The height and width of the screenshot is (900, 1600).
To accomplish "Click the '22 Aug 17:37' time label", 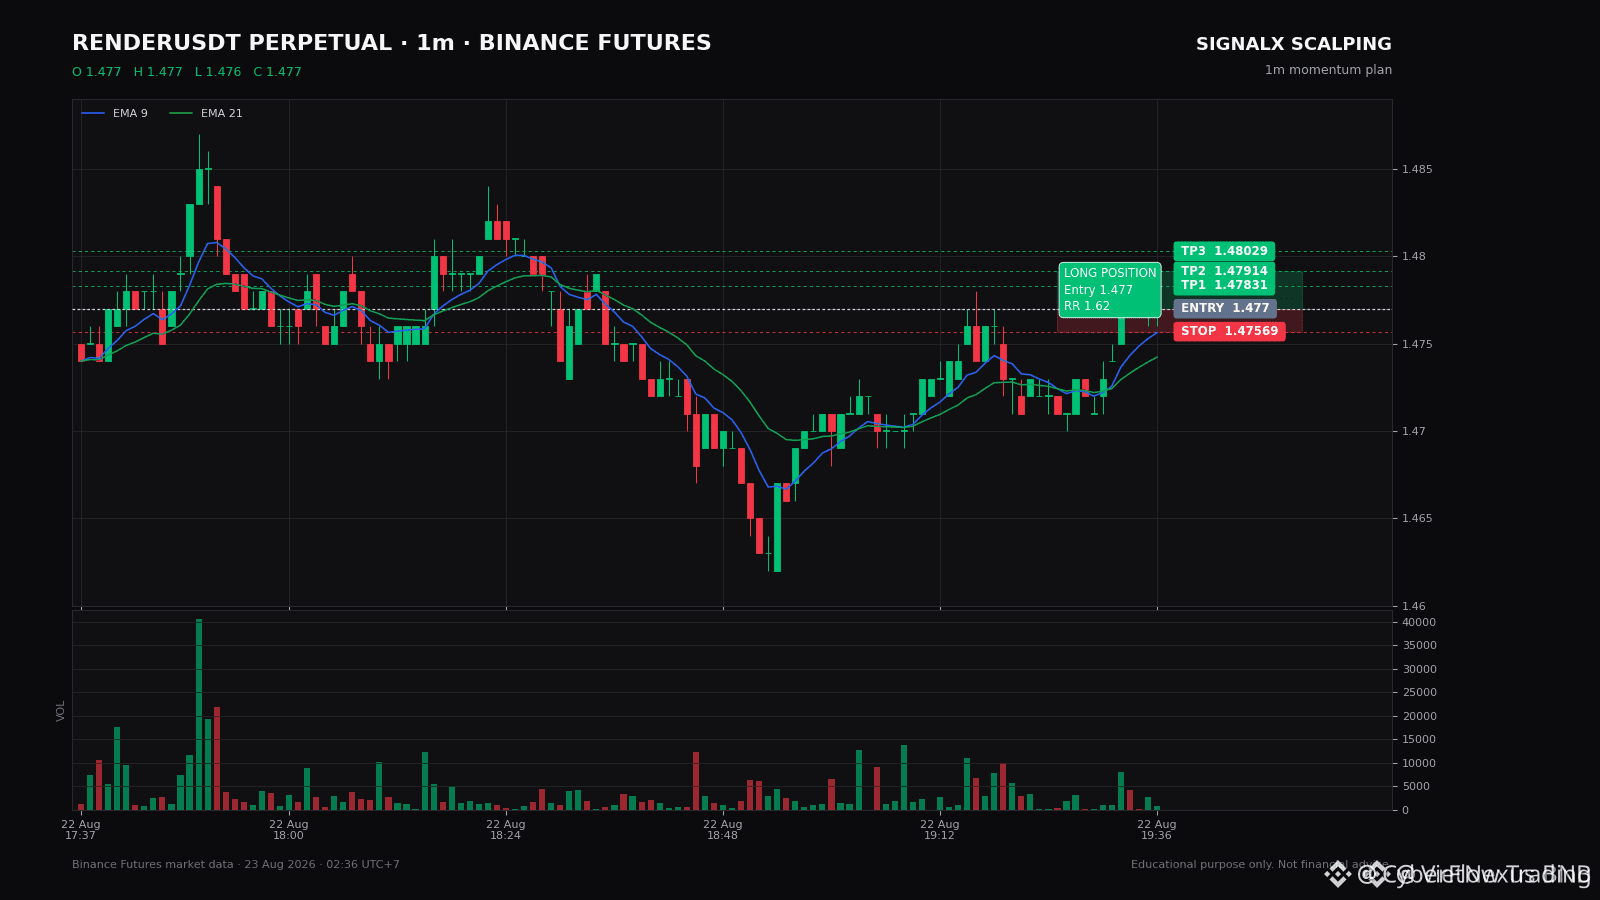I will point(81,830).
